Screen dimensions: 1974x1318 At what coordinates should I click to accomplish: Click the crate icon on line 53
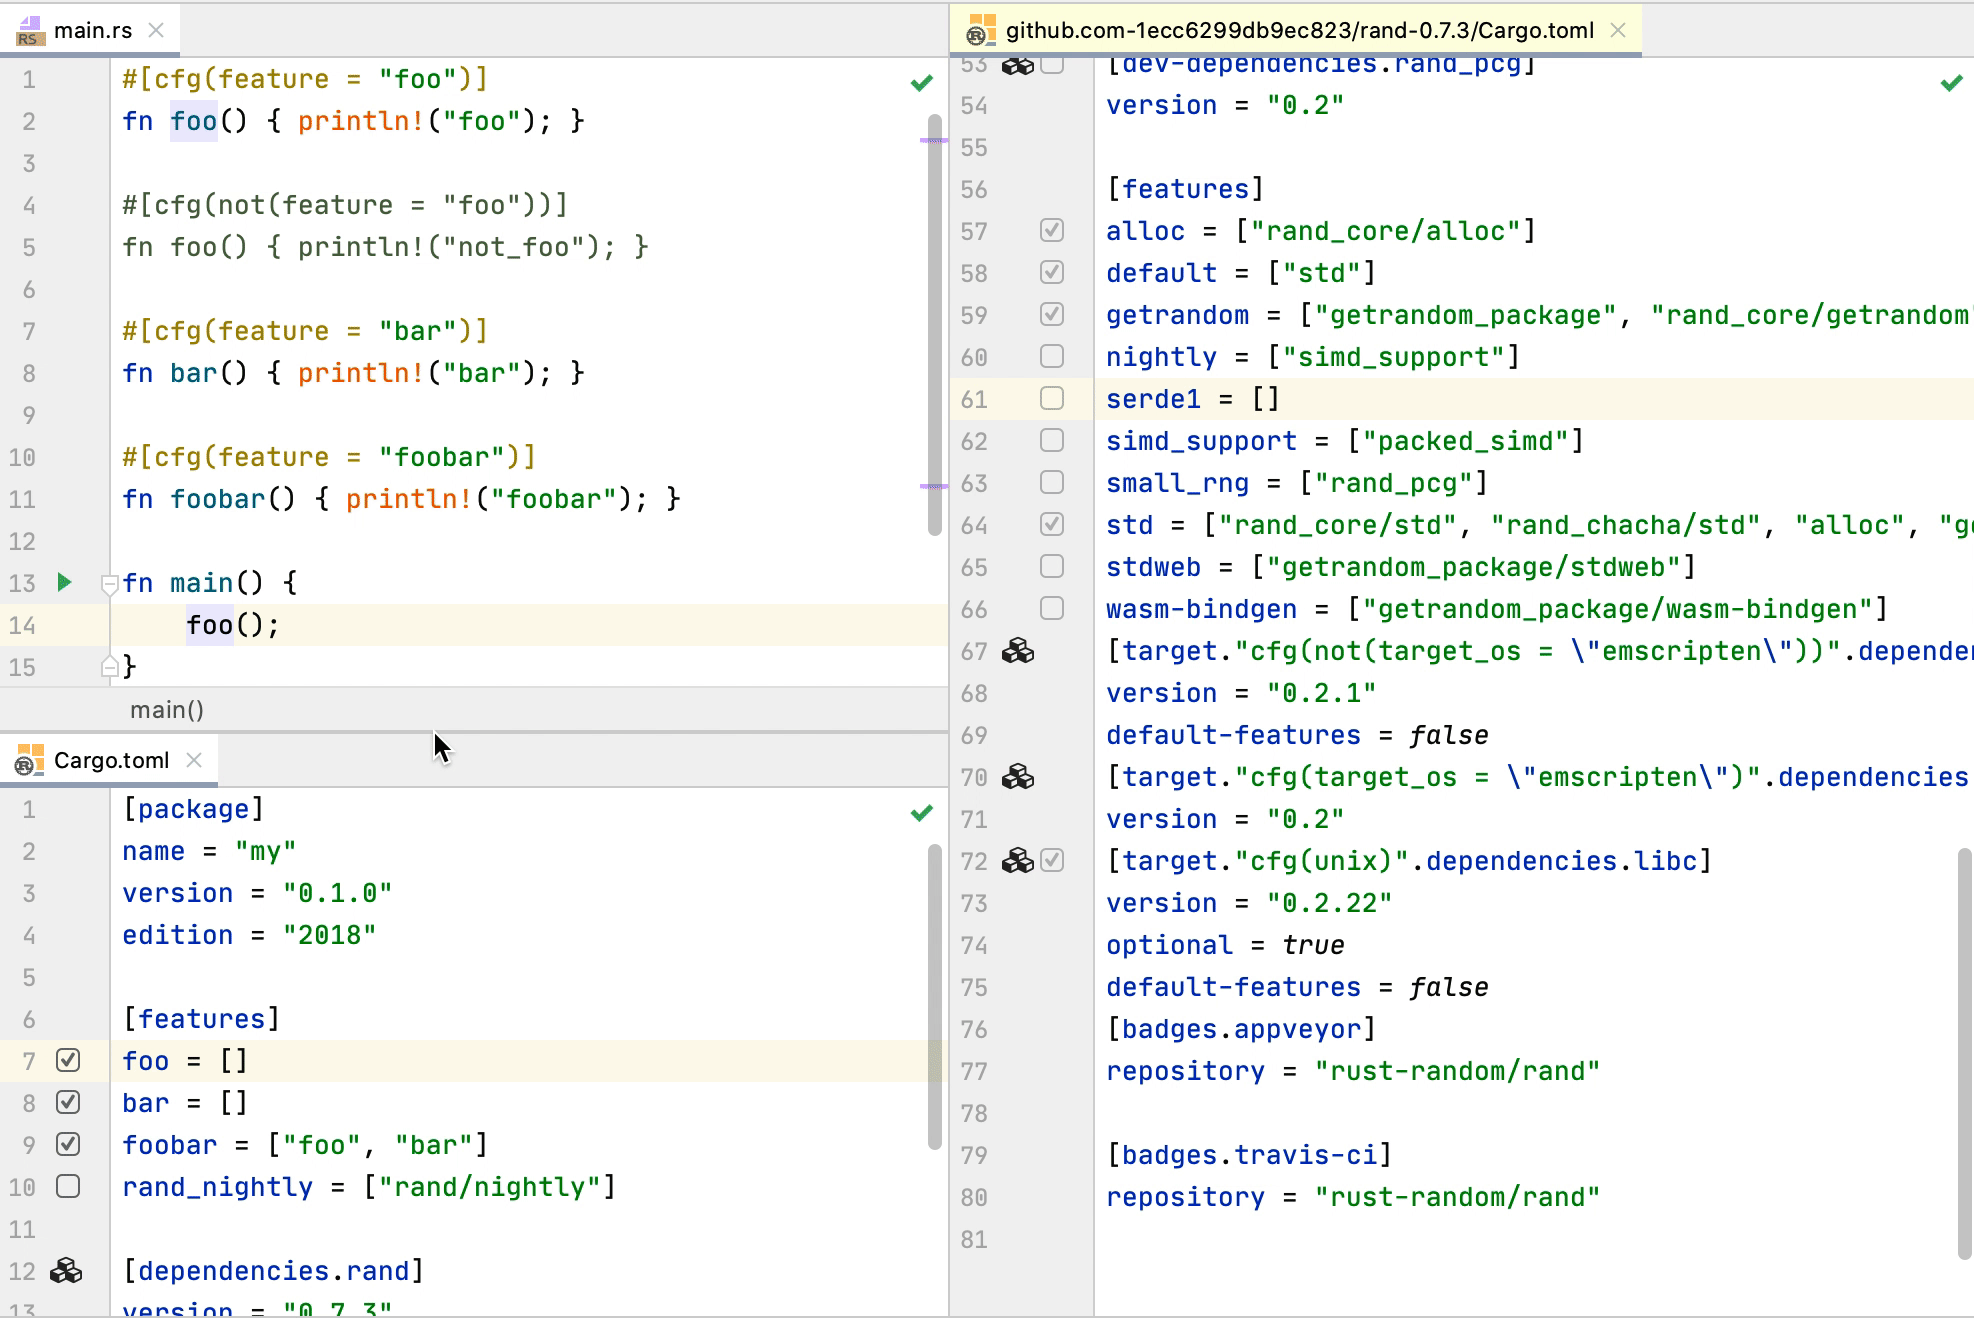click(1018, 65)
